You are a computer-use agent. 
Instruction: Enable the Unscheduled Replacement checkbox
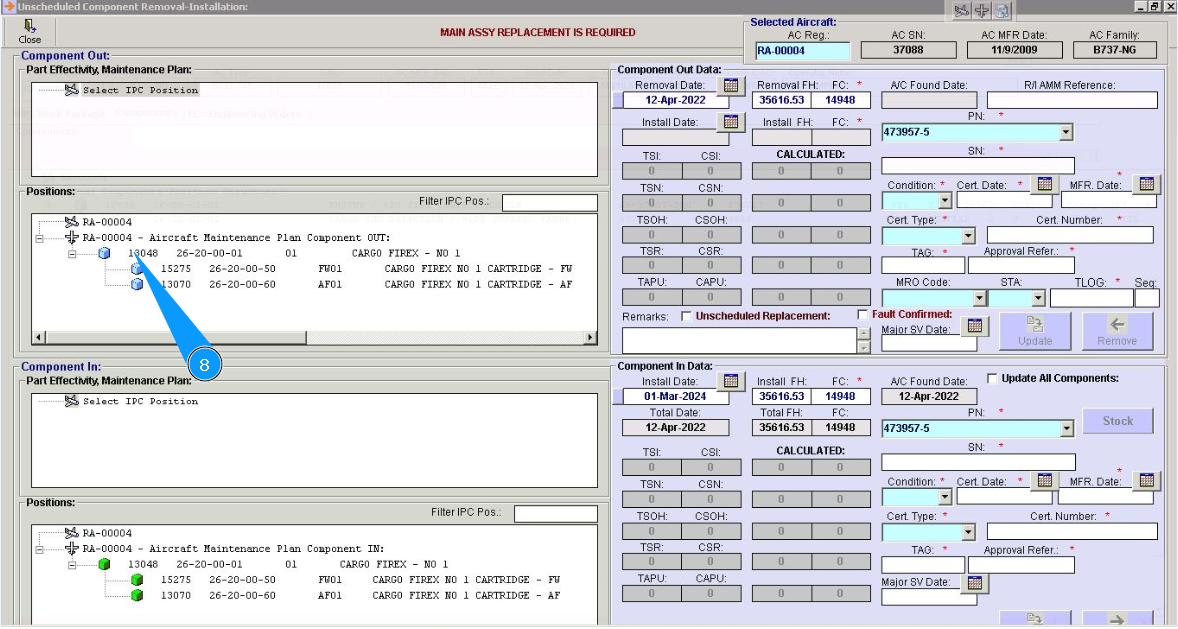click(686, 316)
